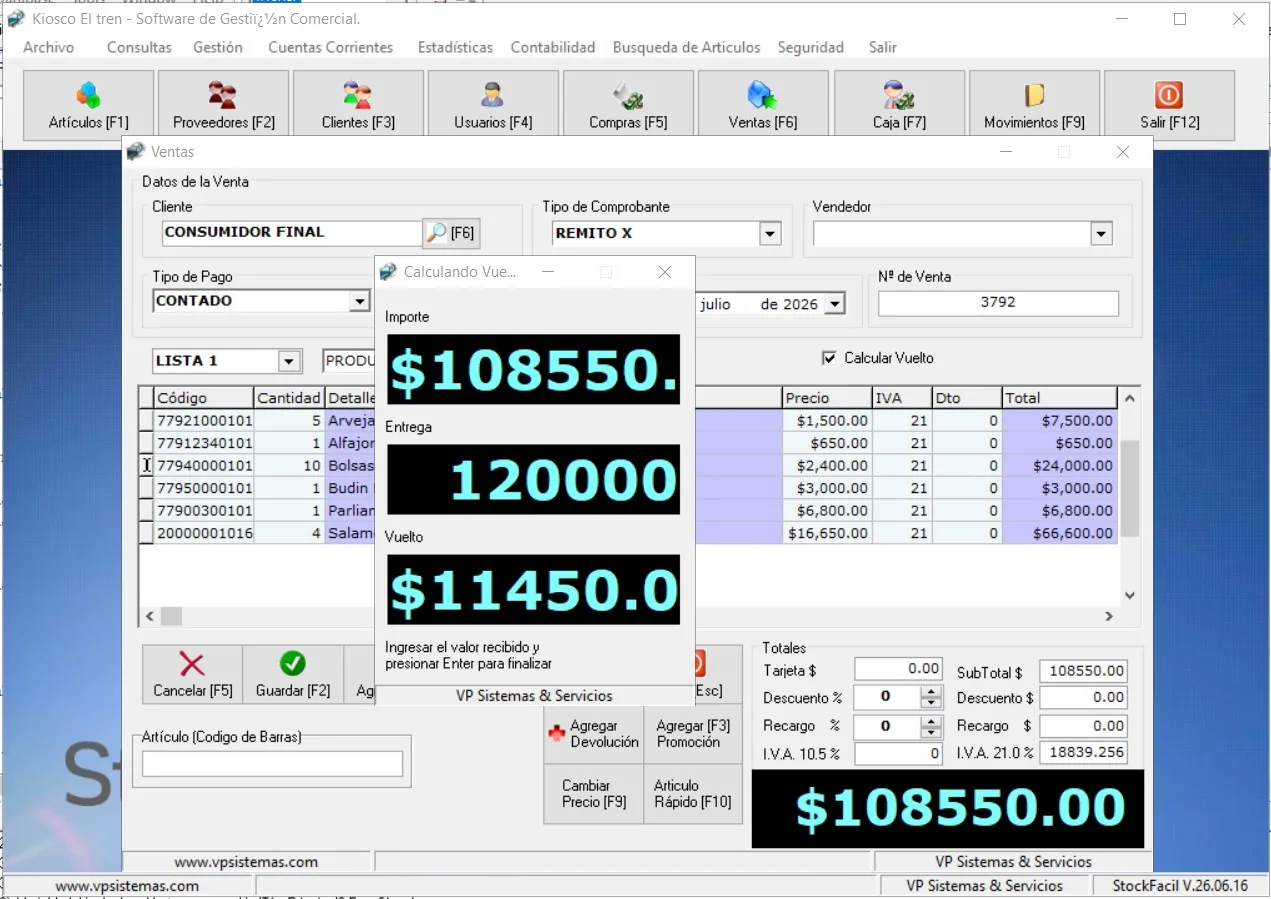Click the Tarjeta $ input field
The image size is (1271, 899).
click(x=898, y=669)
